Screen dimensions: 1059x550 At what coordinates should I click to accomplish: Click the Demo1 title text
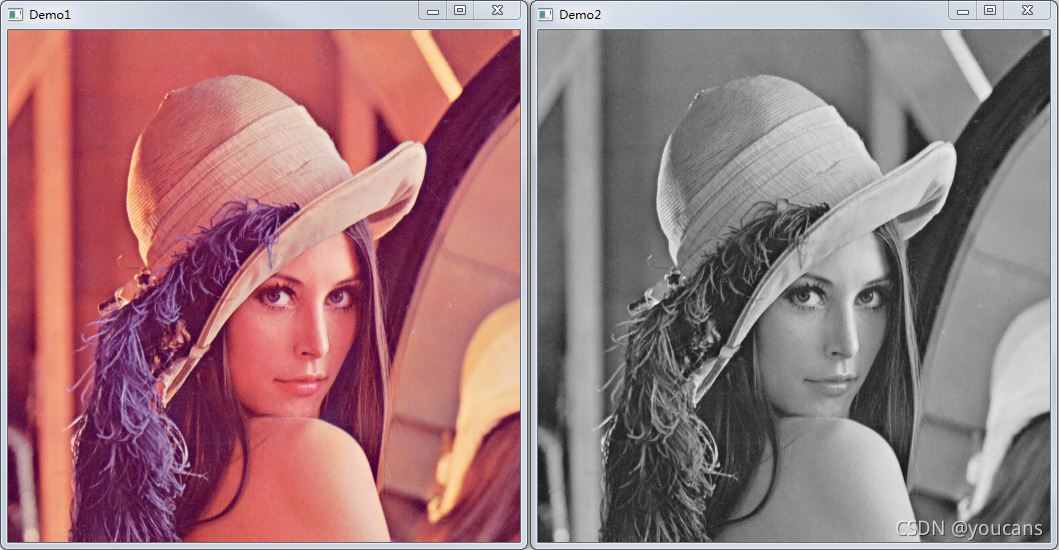[x=50, y=15]
